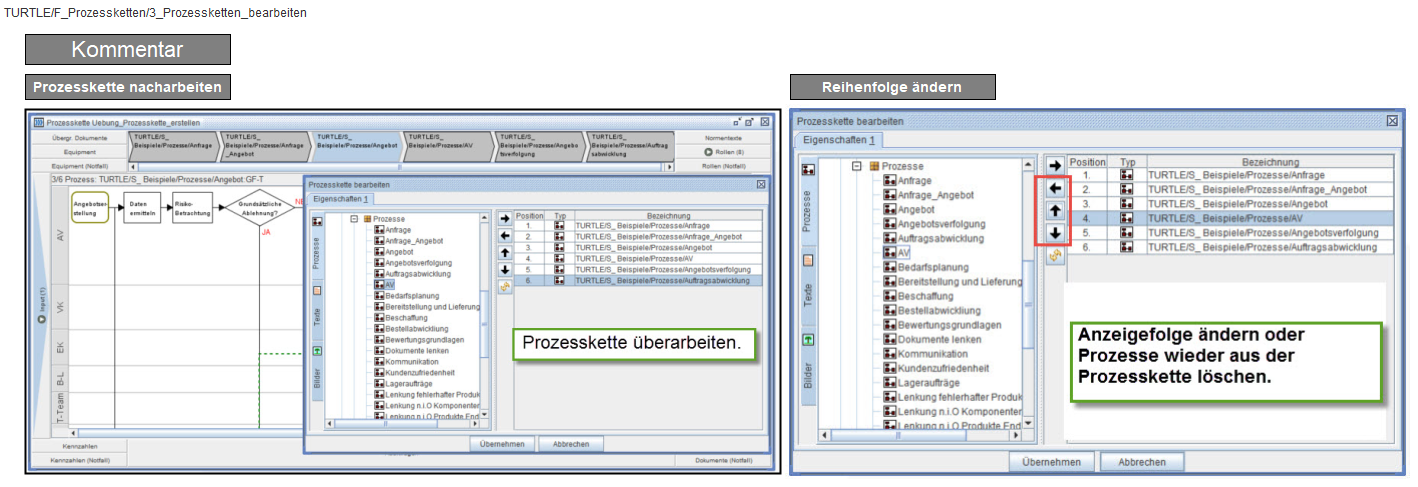The image size is (1418, 487).
Task: Click Abbrechen in Prozesskette nacharbeiten dialog
Action: coord(571,444)
